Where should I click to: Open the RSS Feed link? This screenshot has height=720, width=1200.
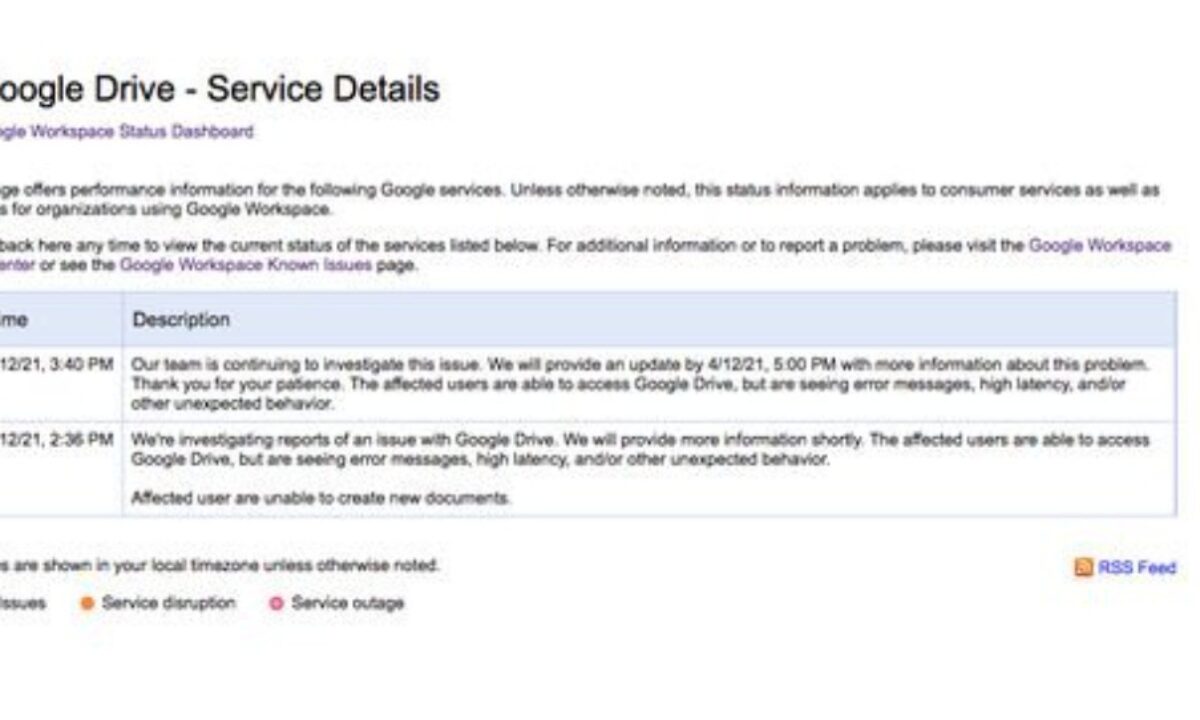point(1137,568)
